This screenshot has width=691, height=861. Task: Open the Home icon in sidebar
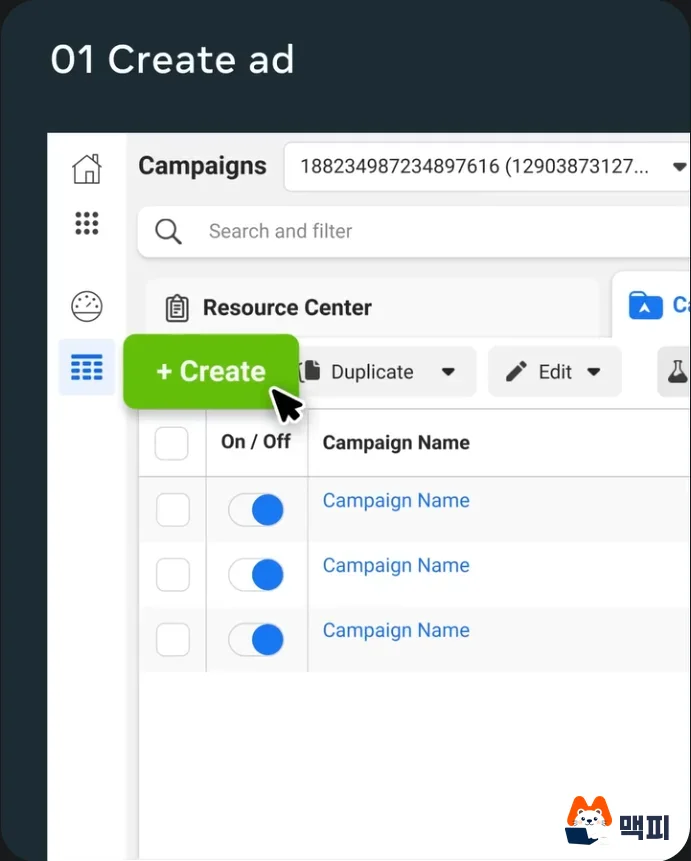[87, 169]
